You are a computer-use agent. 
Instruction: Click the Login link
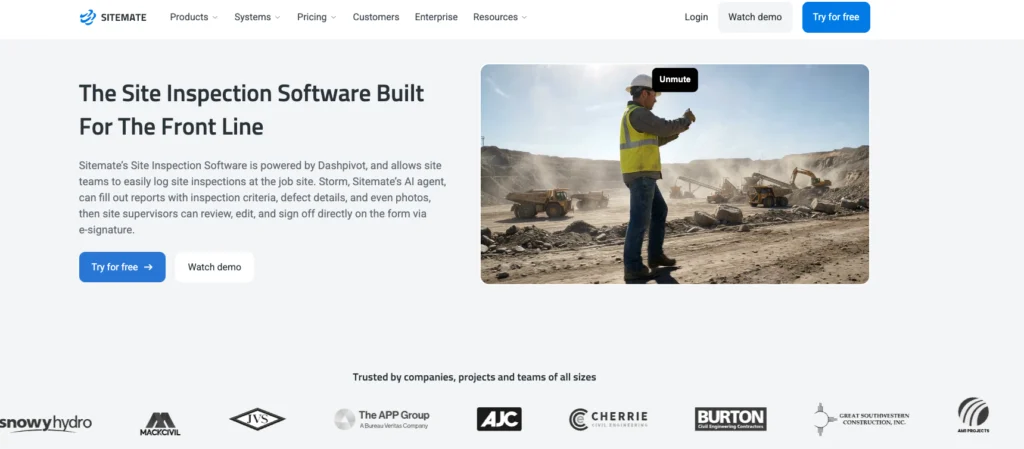pos(696,17)
